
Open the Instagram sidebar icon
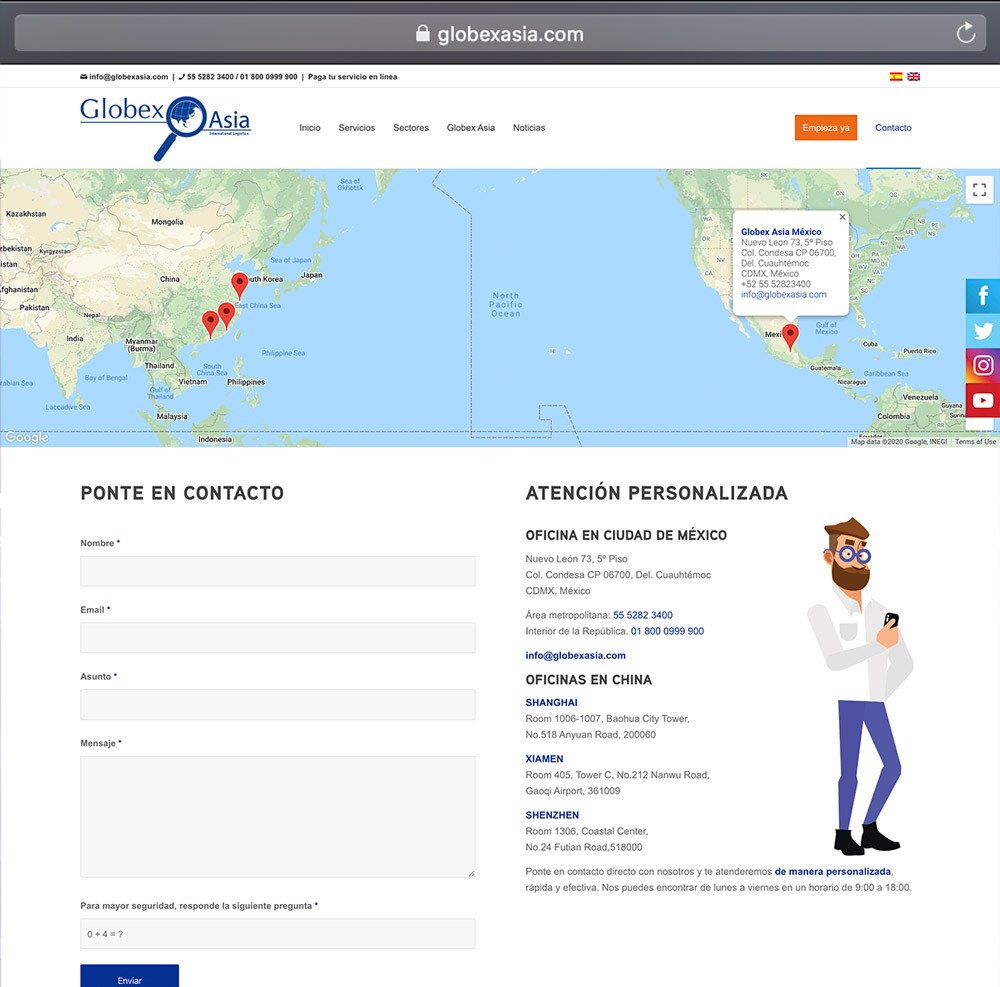tap(983, 365)
